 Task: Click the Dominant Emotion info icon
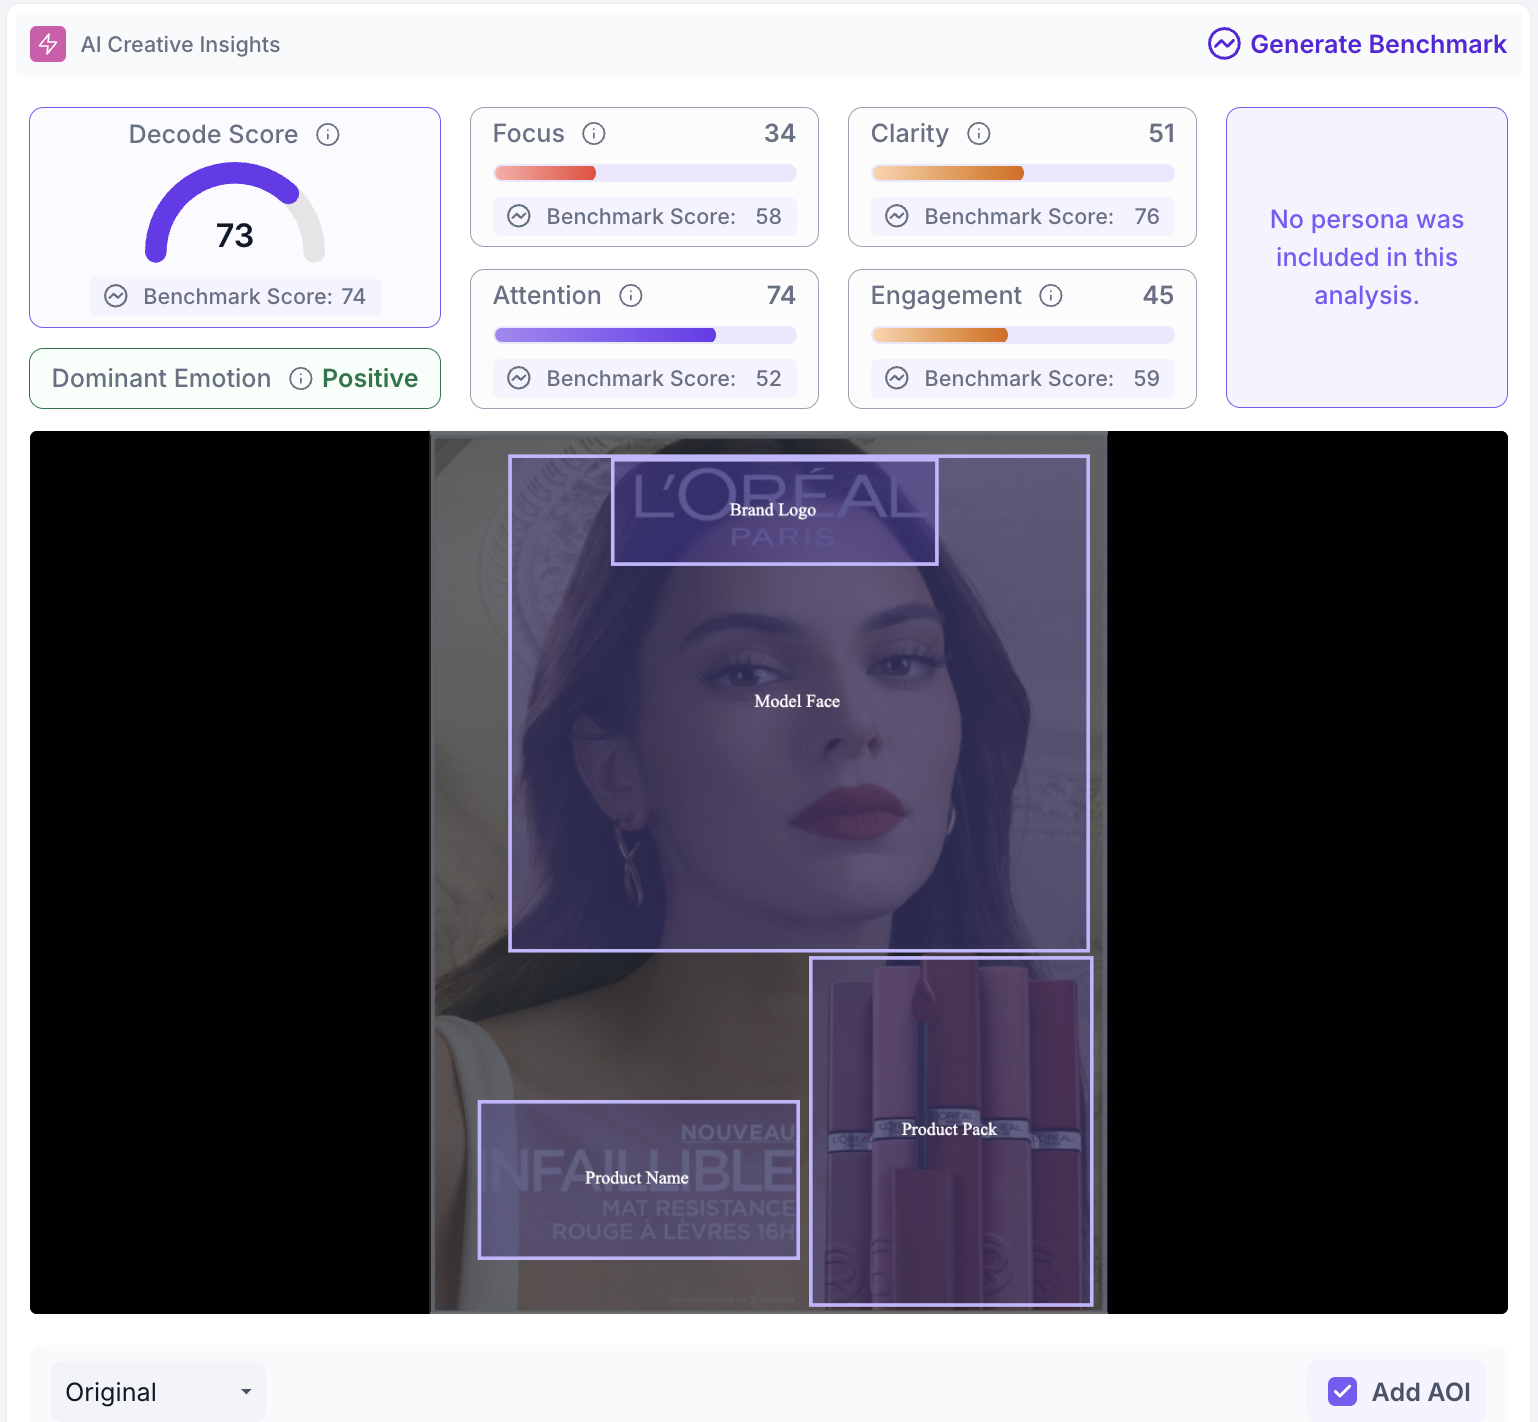(301, 378)
